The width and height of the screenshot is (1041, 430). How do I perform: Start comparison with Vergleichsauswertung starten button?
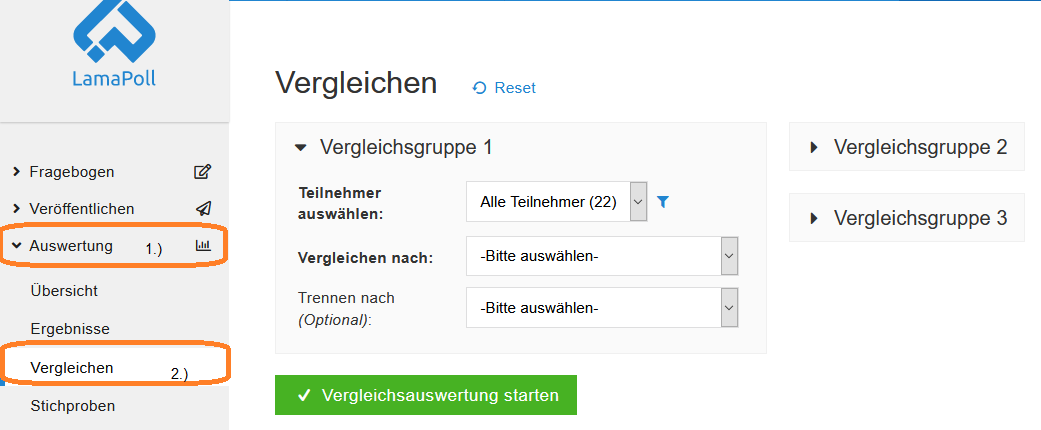pos(426,395)
